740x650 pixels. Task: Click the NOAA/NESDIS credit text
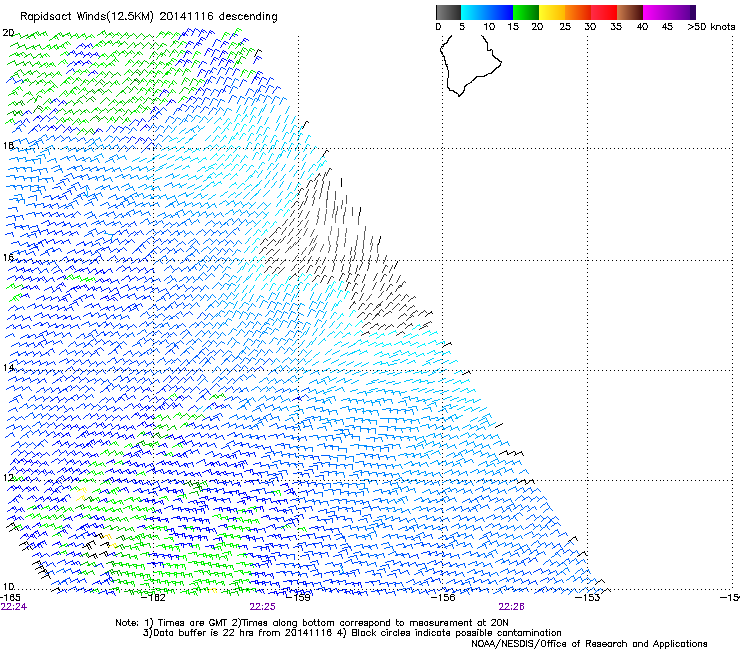coord(589,644)
